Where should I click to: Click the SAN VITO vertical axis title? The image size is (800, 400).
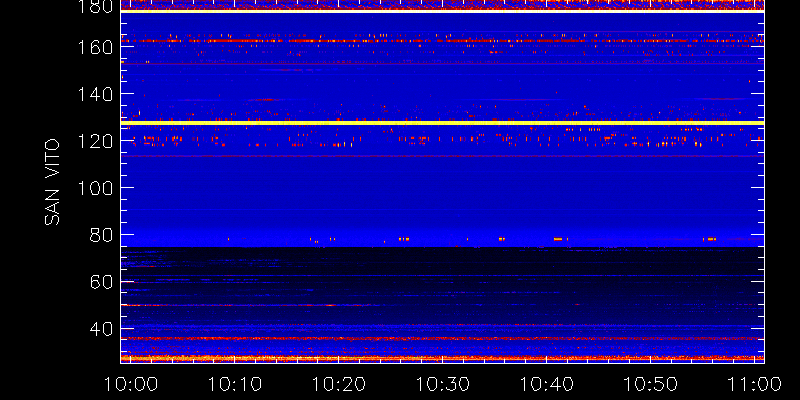click(52, 183)
